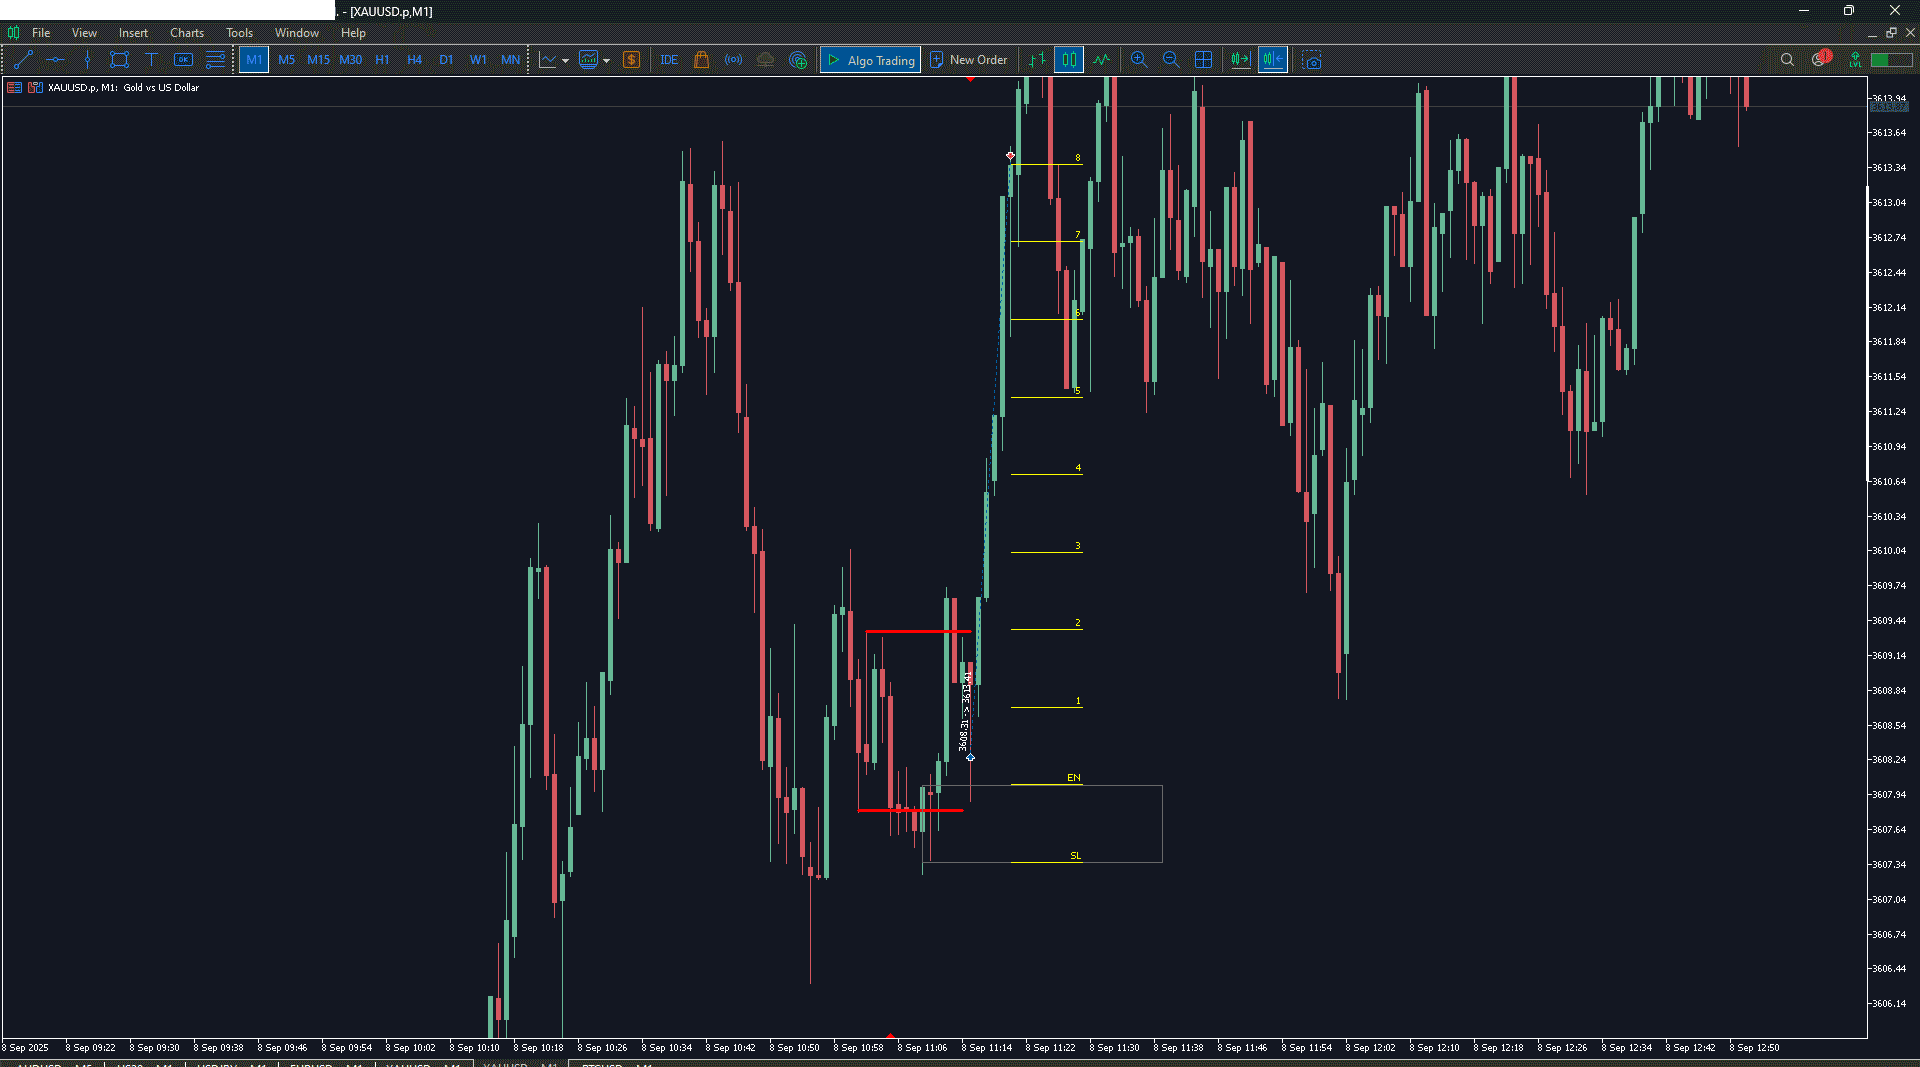Screen dimensions: 1920x1067
Task: Switch chart to candlestick display mode
Action: [1069, 60]
